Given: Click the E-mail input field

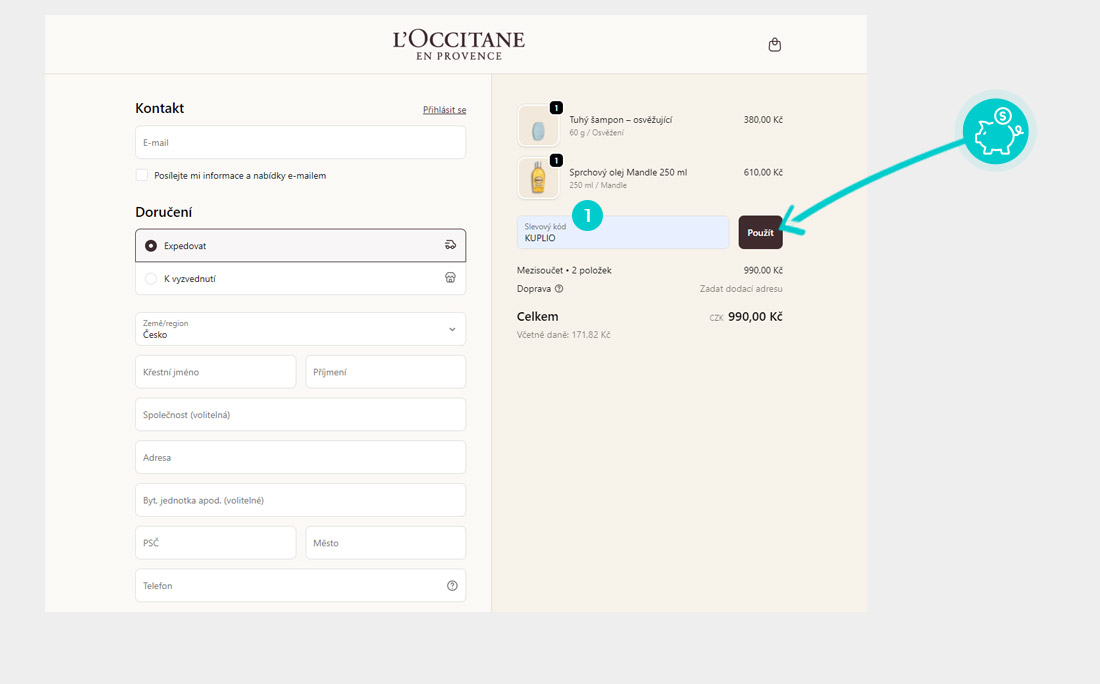Looking at the screenshot, I should [300, 142].
